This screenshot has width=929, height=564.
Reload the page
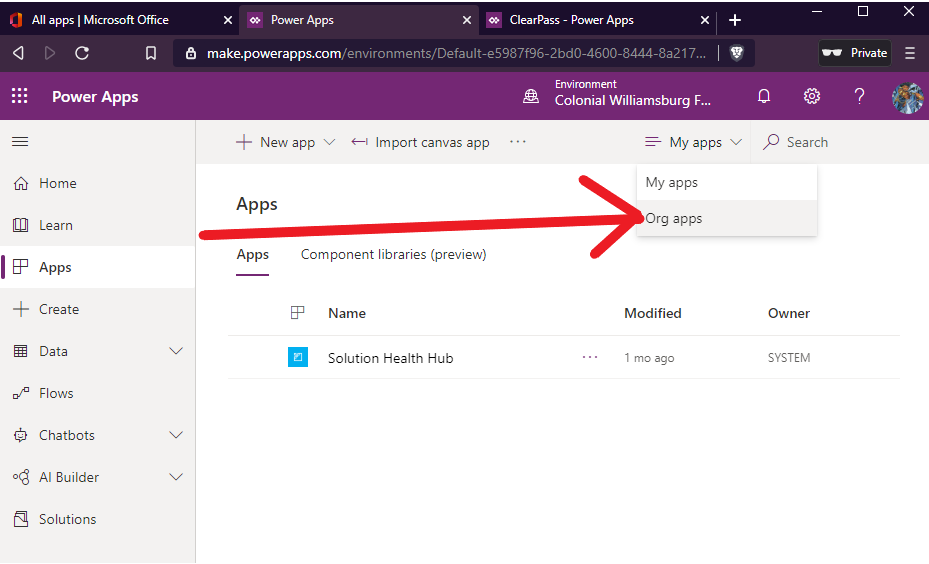point(82,53)
